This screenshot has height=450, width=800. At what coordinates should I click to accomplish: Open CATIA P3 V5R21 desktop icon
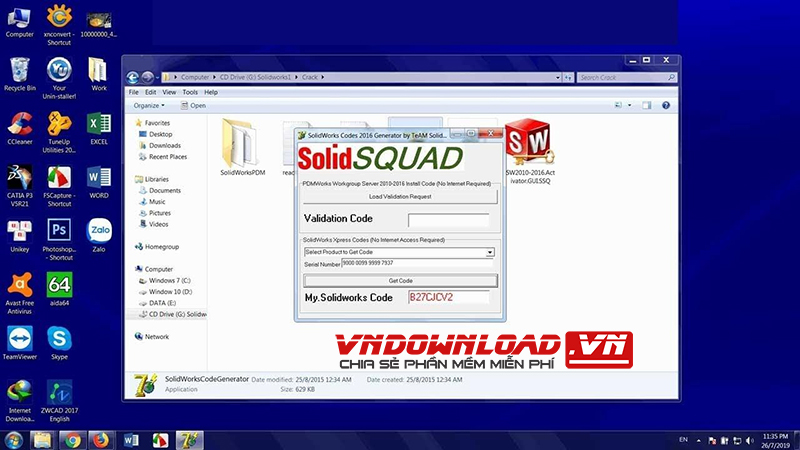(19, 186)
